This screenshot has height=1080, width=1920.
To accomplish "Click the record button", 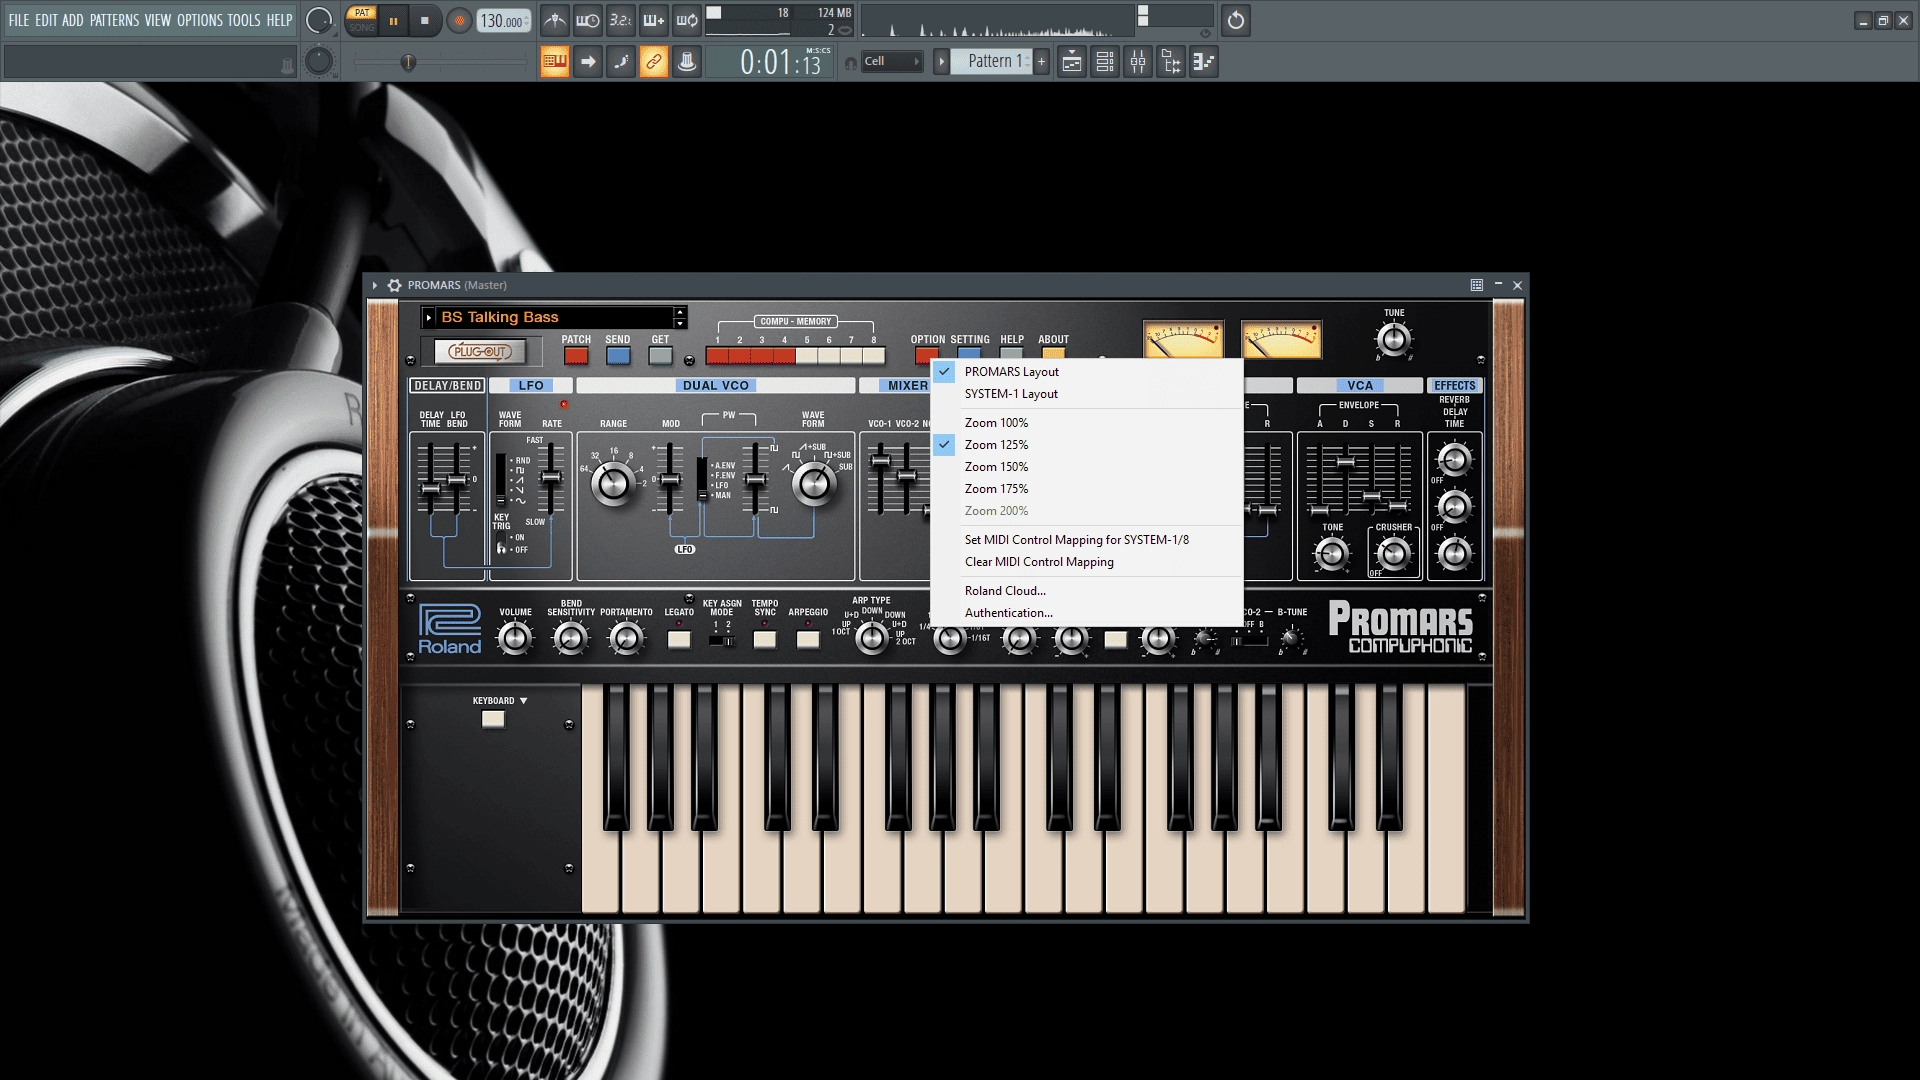I will [459, 20].
